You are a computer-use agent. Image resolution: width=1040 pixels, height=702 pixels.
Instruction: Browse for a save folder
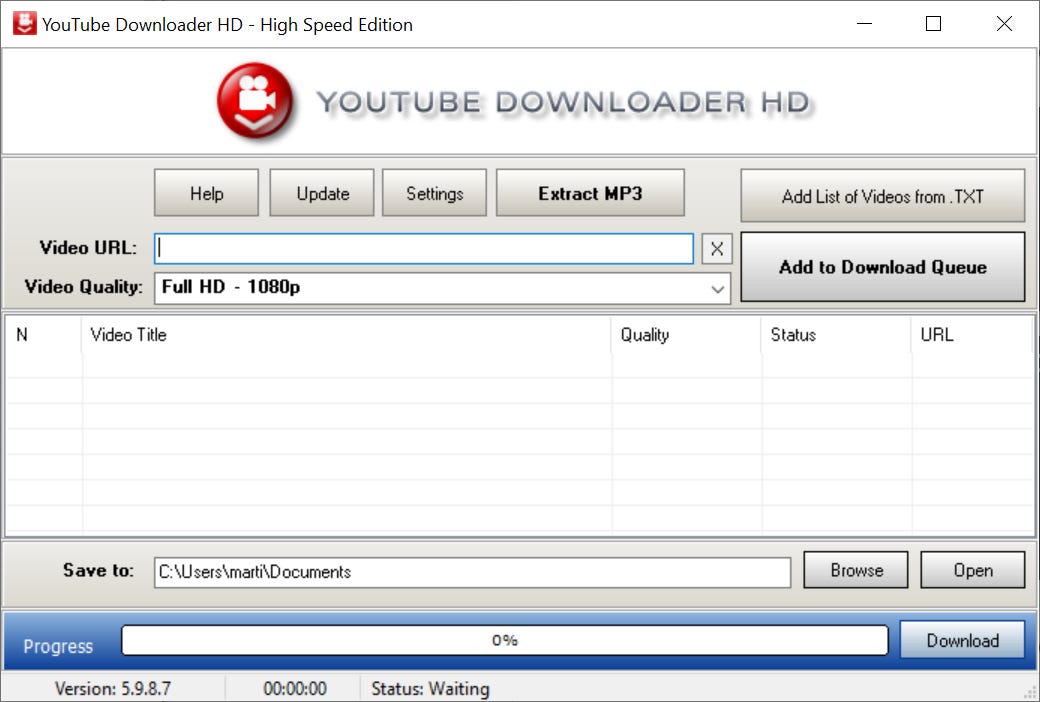point(856,570)
